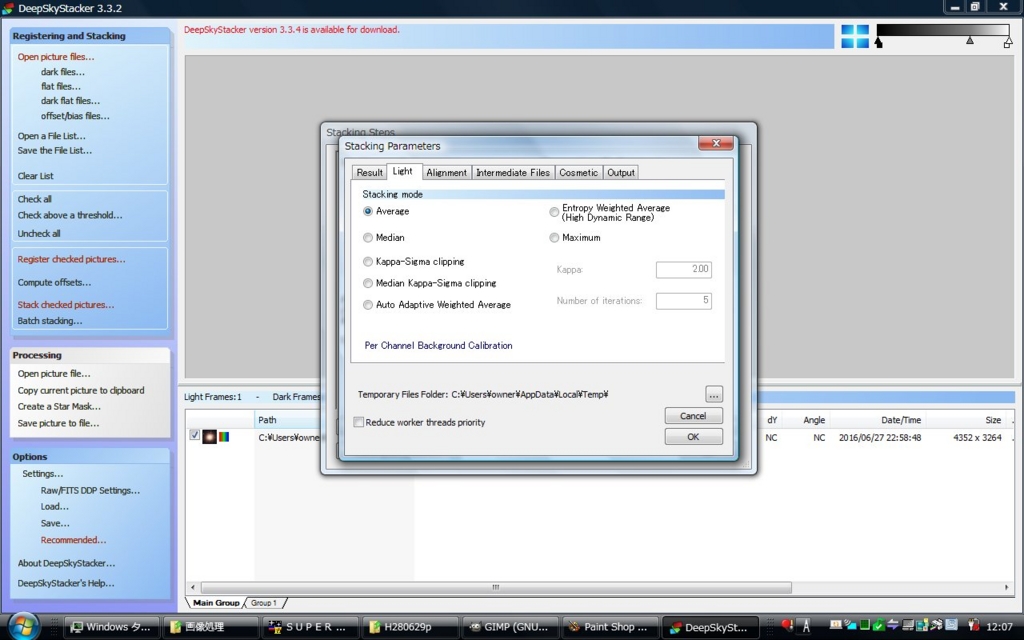The height and width of the screenshot is (640, 1024).
Task: Close the Stacking Parameters dialog
Action: [x=716, y=144]
